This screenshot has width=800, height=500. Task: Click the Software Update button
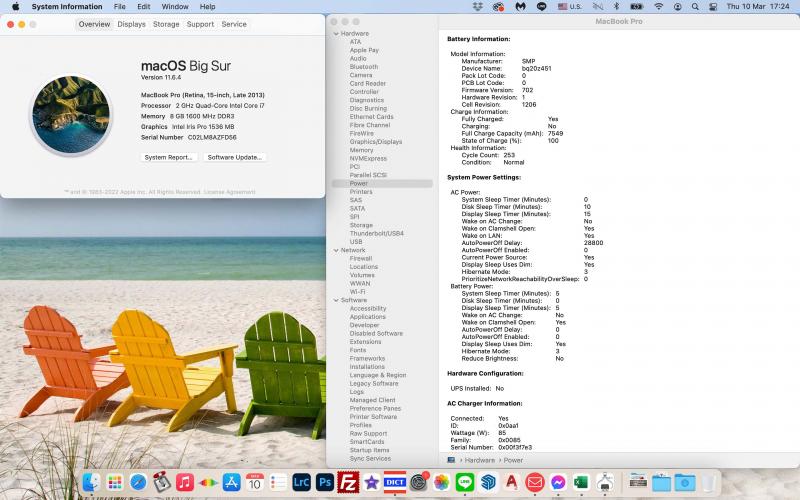tap(235, 157)
